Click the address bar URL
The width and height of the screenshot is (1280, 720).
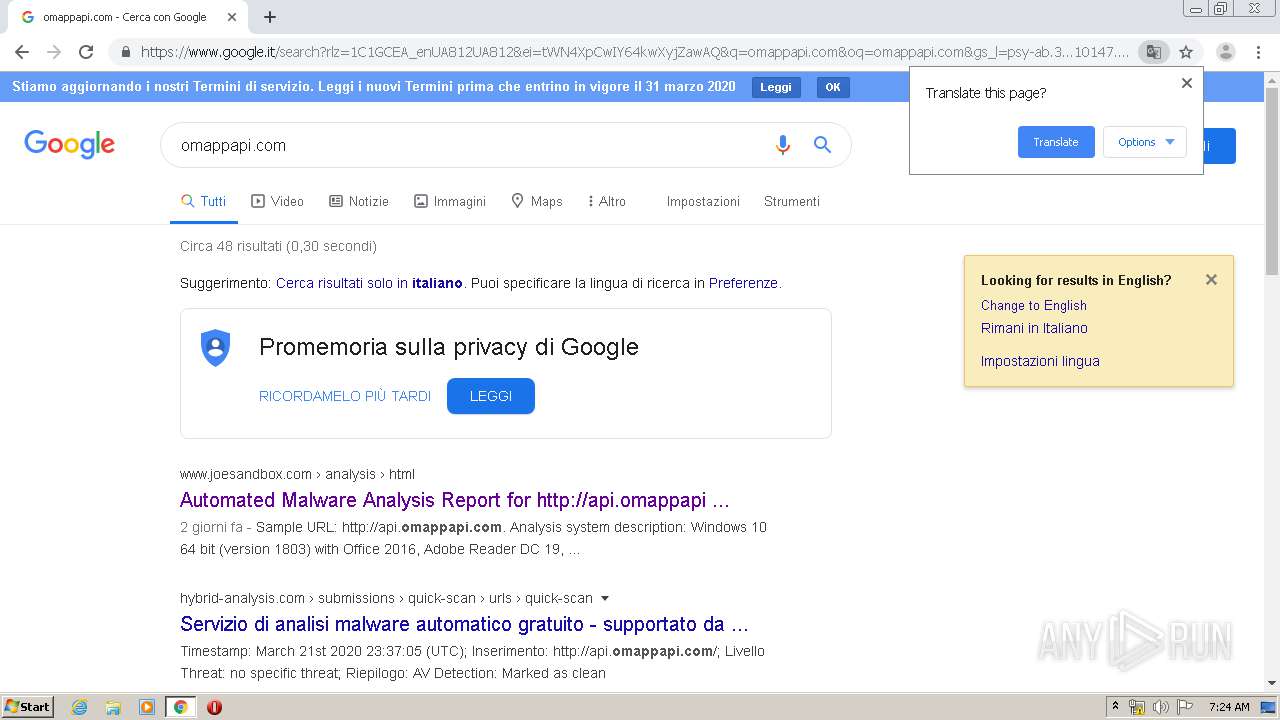point(634,52)
